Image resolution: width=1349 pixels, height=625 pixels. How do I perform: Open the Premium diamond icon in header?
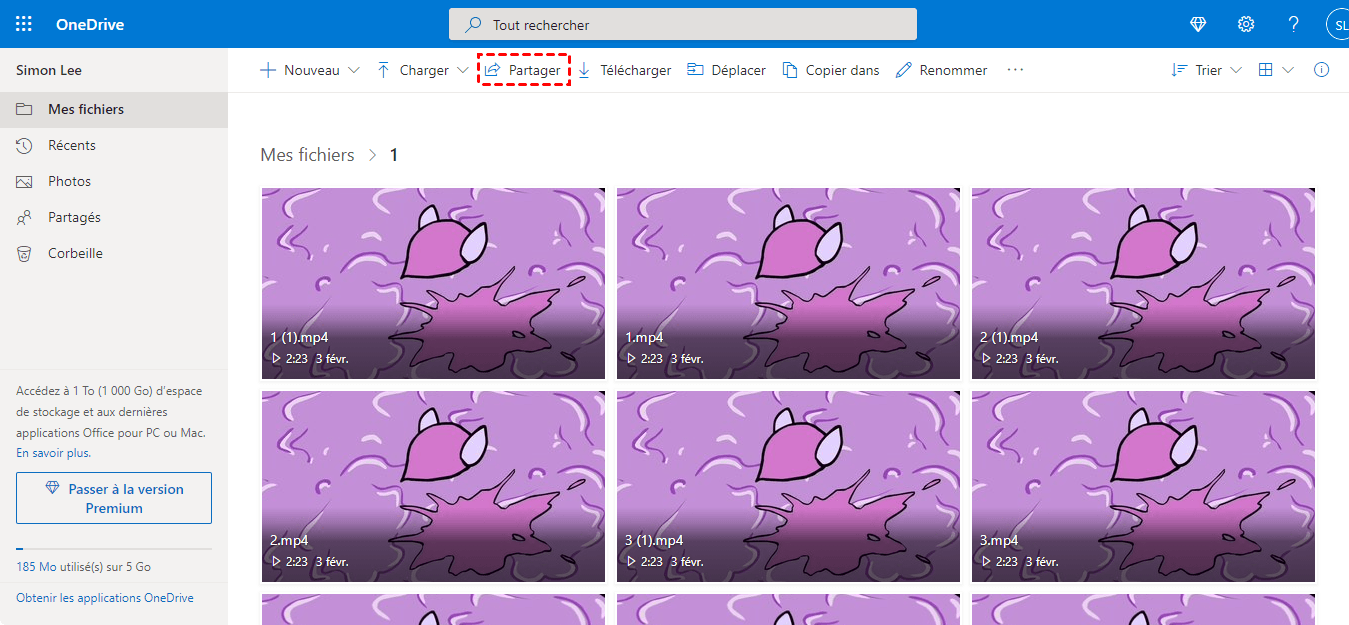[x=1198, y=24]
